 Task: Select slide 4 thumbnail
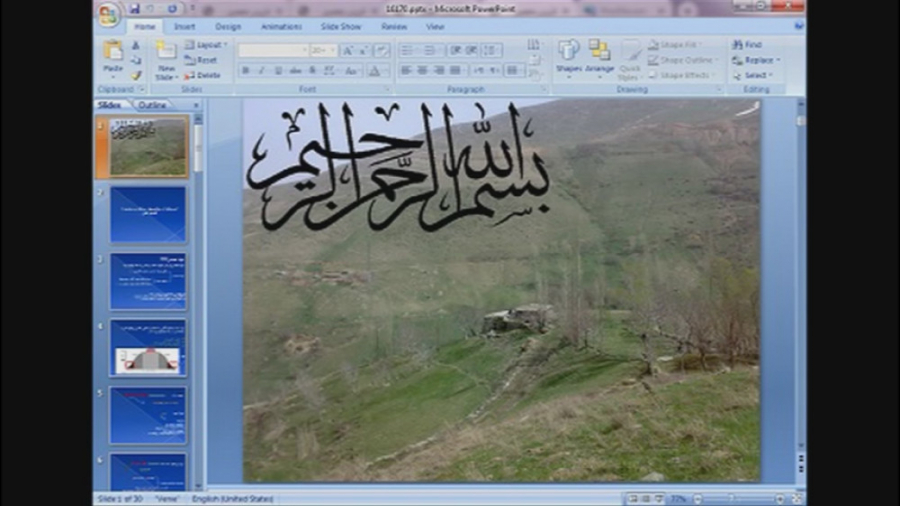coord(148,347)
